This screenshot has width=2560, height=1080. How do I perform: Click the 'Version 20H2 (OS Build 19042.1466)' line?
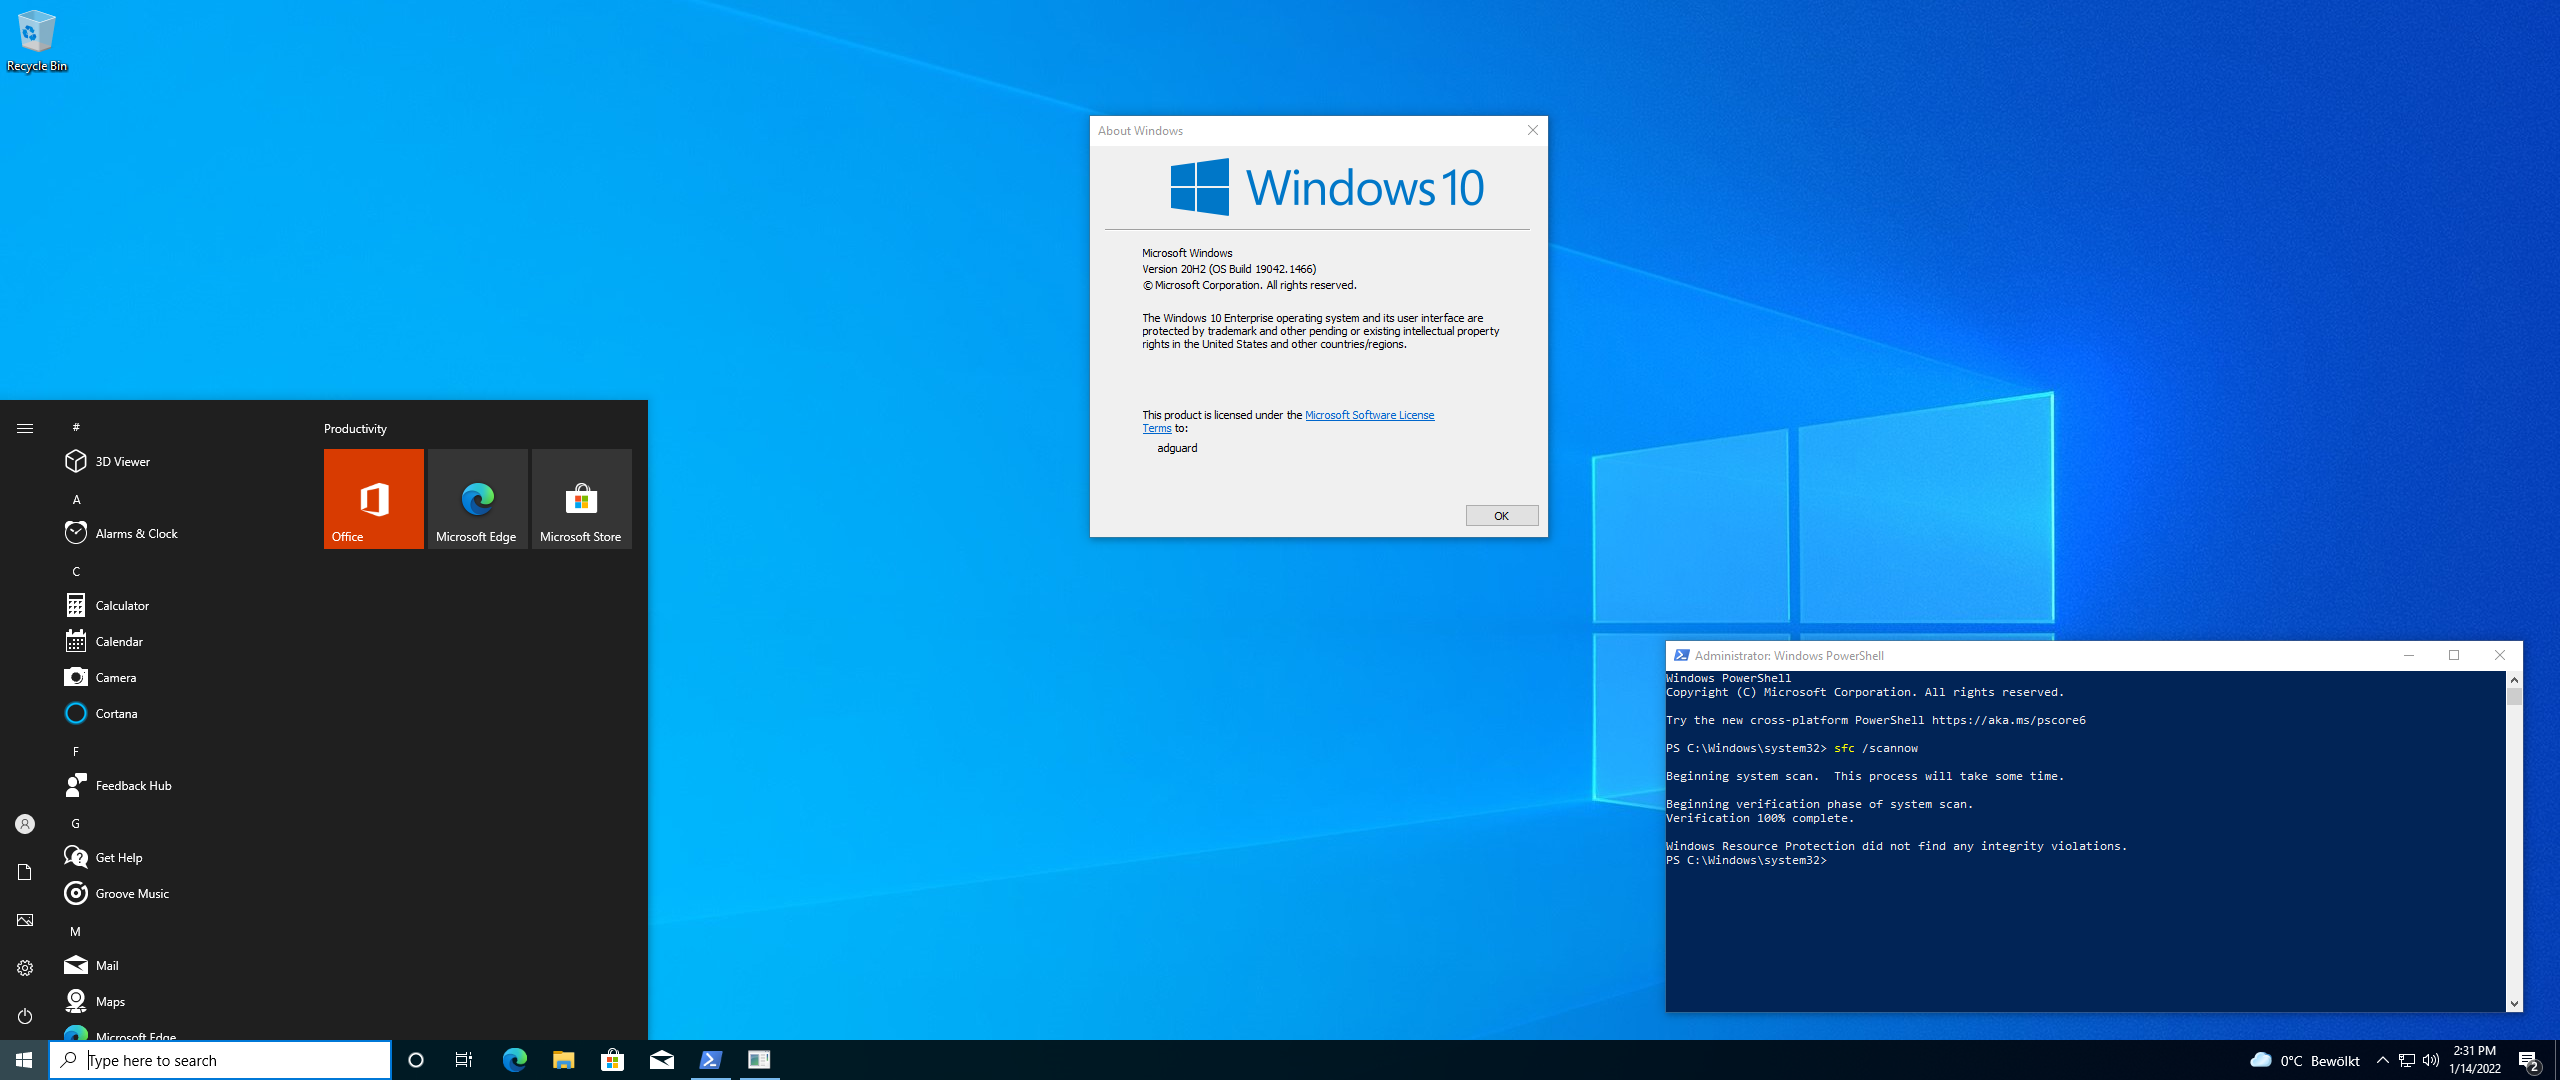click(1229, 269)
